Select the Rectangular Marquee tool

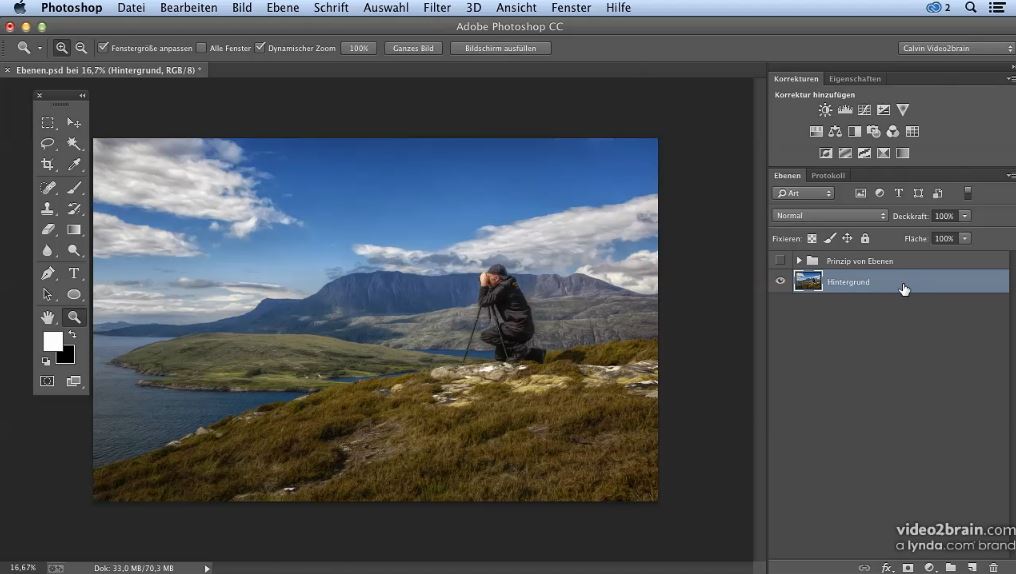point(47,122)
